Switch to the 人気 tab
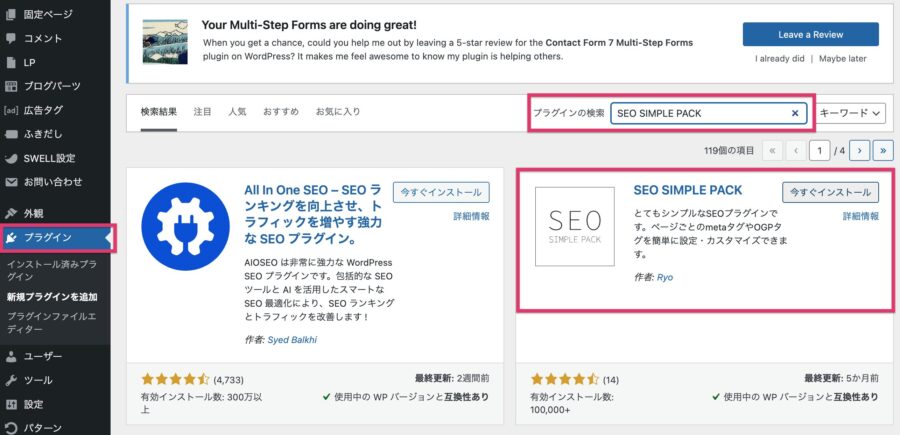 [x=237, y=112]
